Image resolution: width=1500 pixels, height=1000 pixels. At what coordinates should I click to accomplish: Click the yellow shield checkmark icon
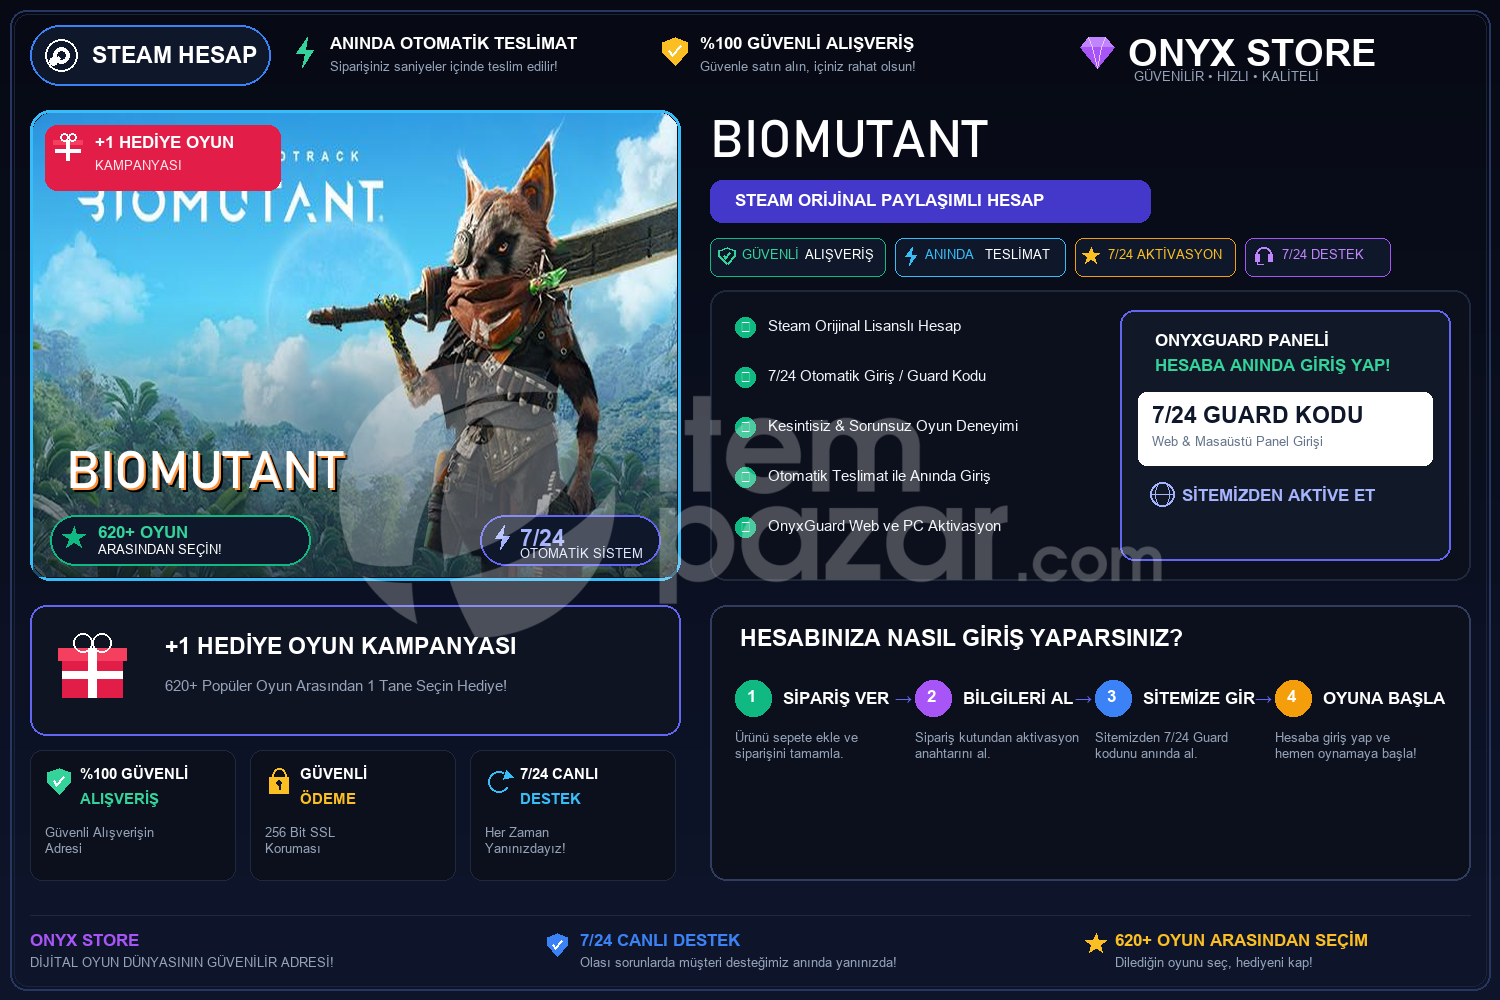675,51
